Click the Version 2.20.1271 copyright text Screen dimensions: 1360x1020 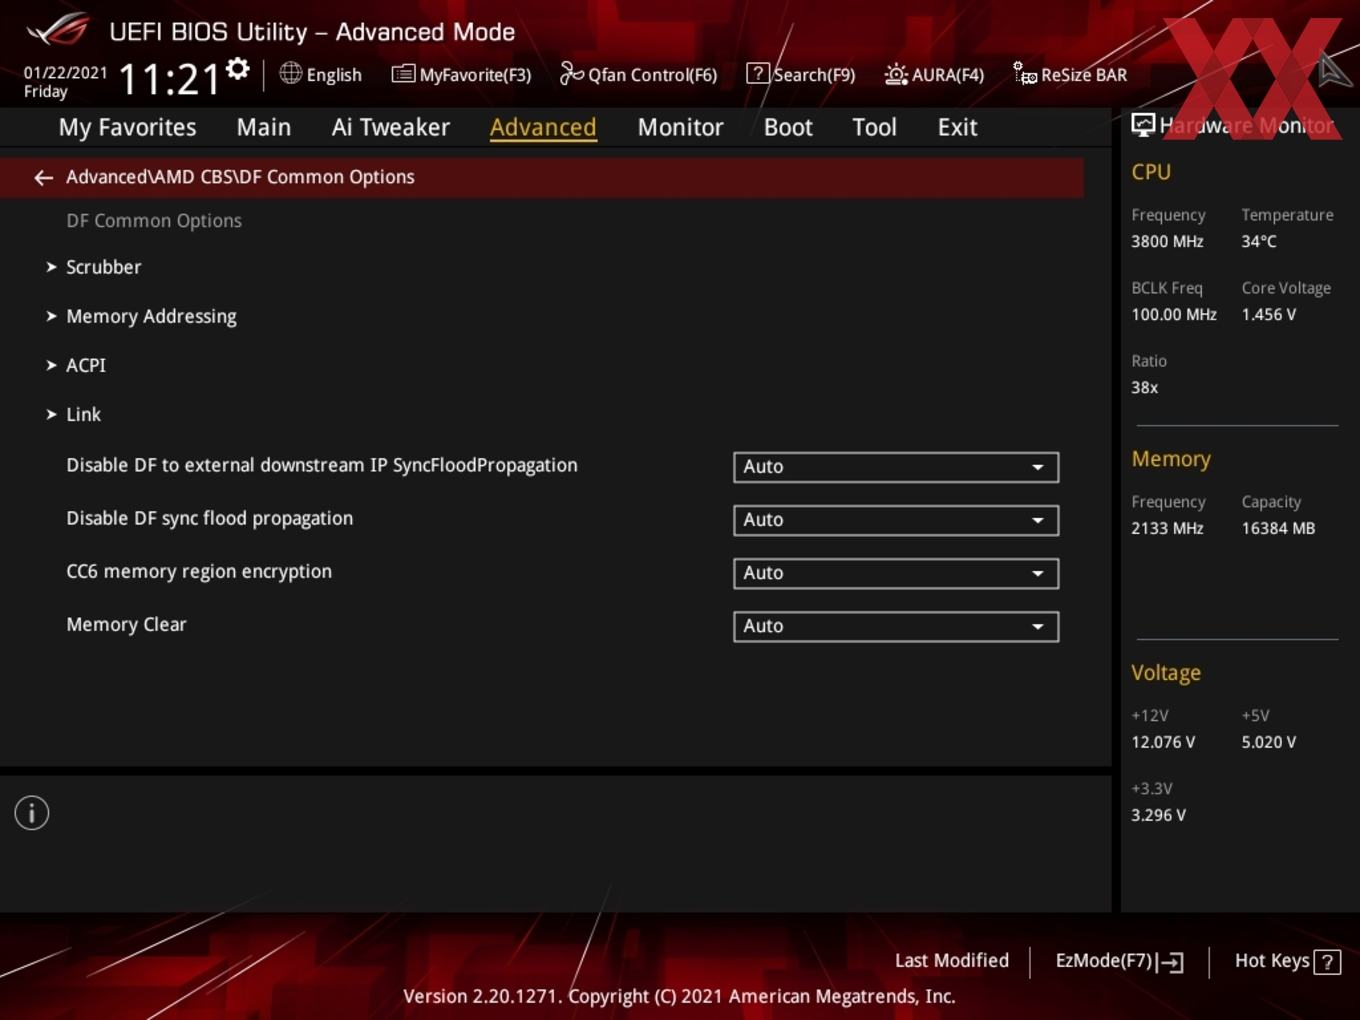click(x=679, y=996)
